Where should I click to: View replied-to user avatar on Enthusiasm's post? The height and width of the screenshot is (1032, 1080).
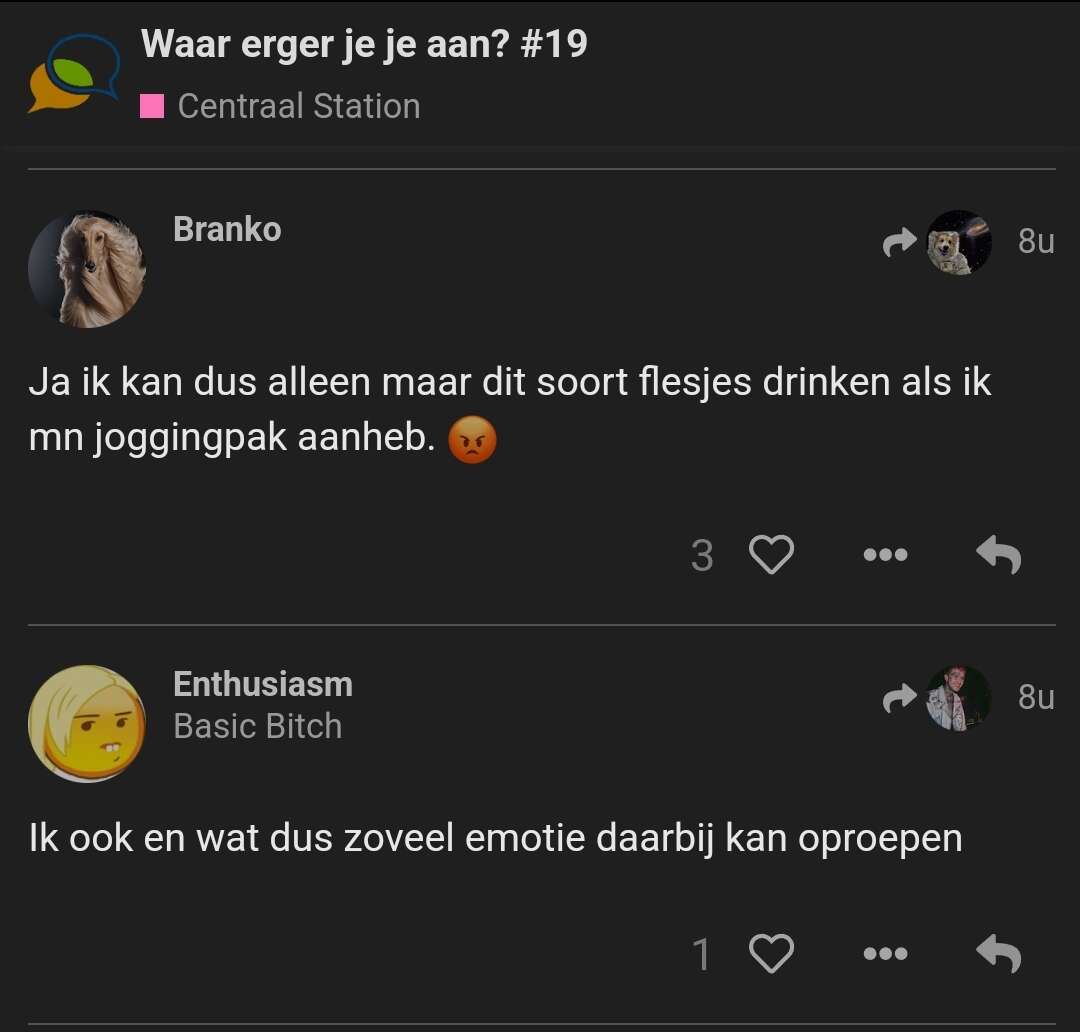coord(959,698)
